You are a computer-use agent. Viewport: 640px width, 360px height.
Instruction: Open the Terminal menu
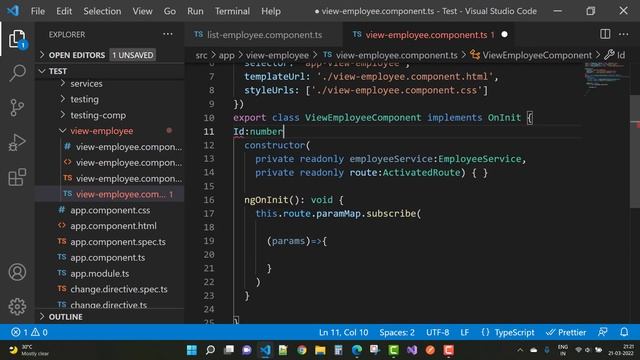point(232,11)
